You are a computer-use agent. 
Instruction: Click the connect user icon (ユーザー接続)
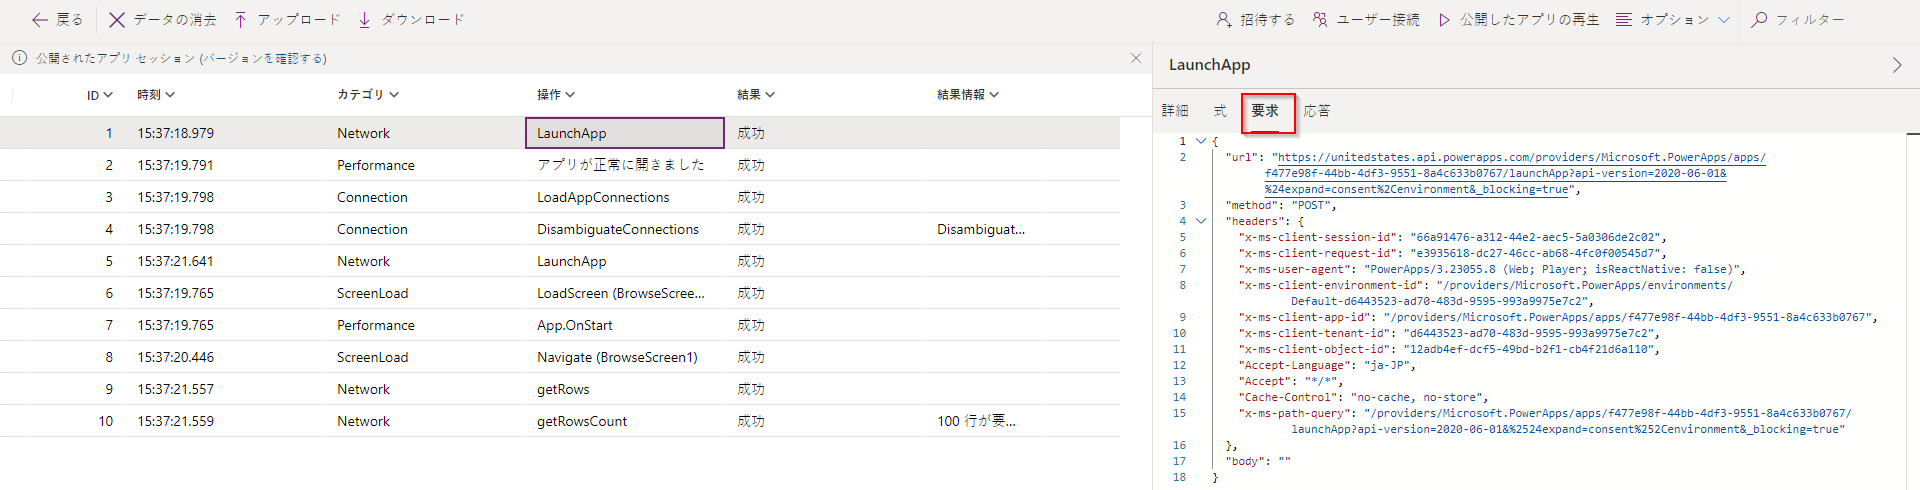click(x=1320, y=20)
